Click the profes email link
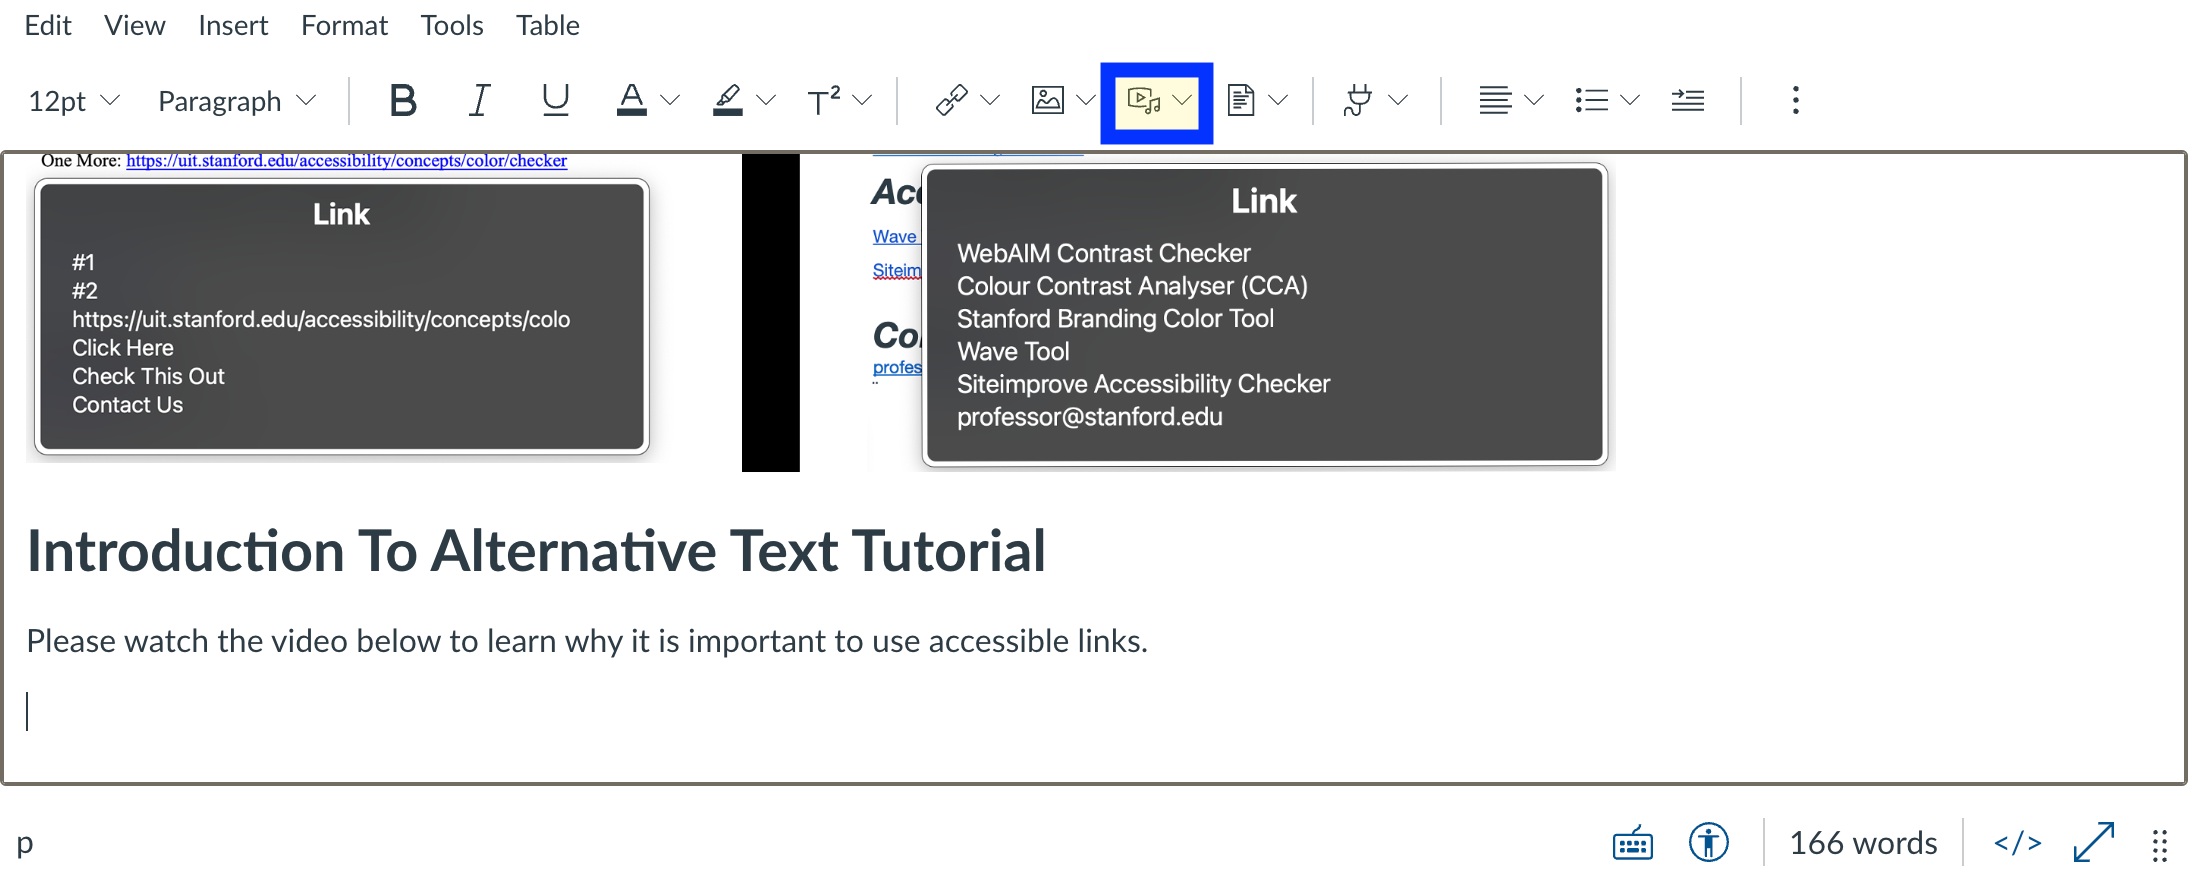This screenshot has width=2200, height=884. pyautogui.click(x=897, y=368)
